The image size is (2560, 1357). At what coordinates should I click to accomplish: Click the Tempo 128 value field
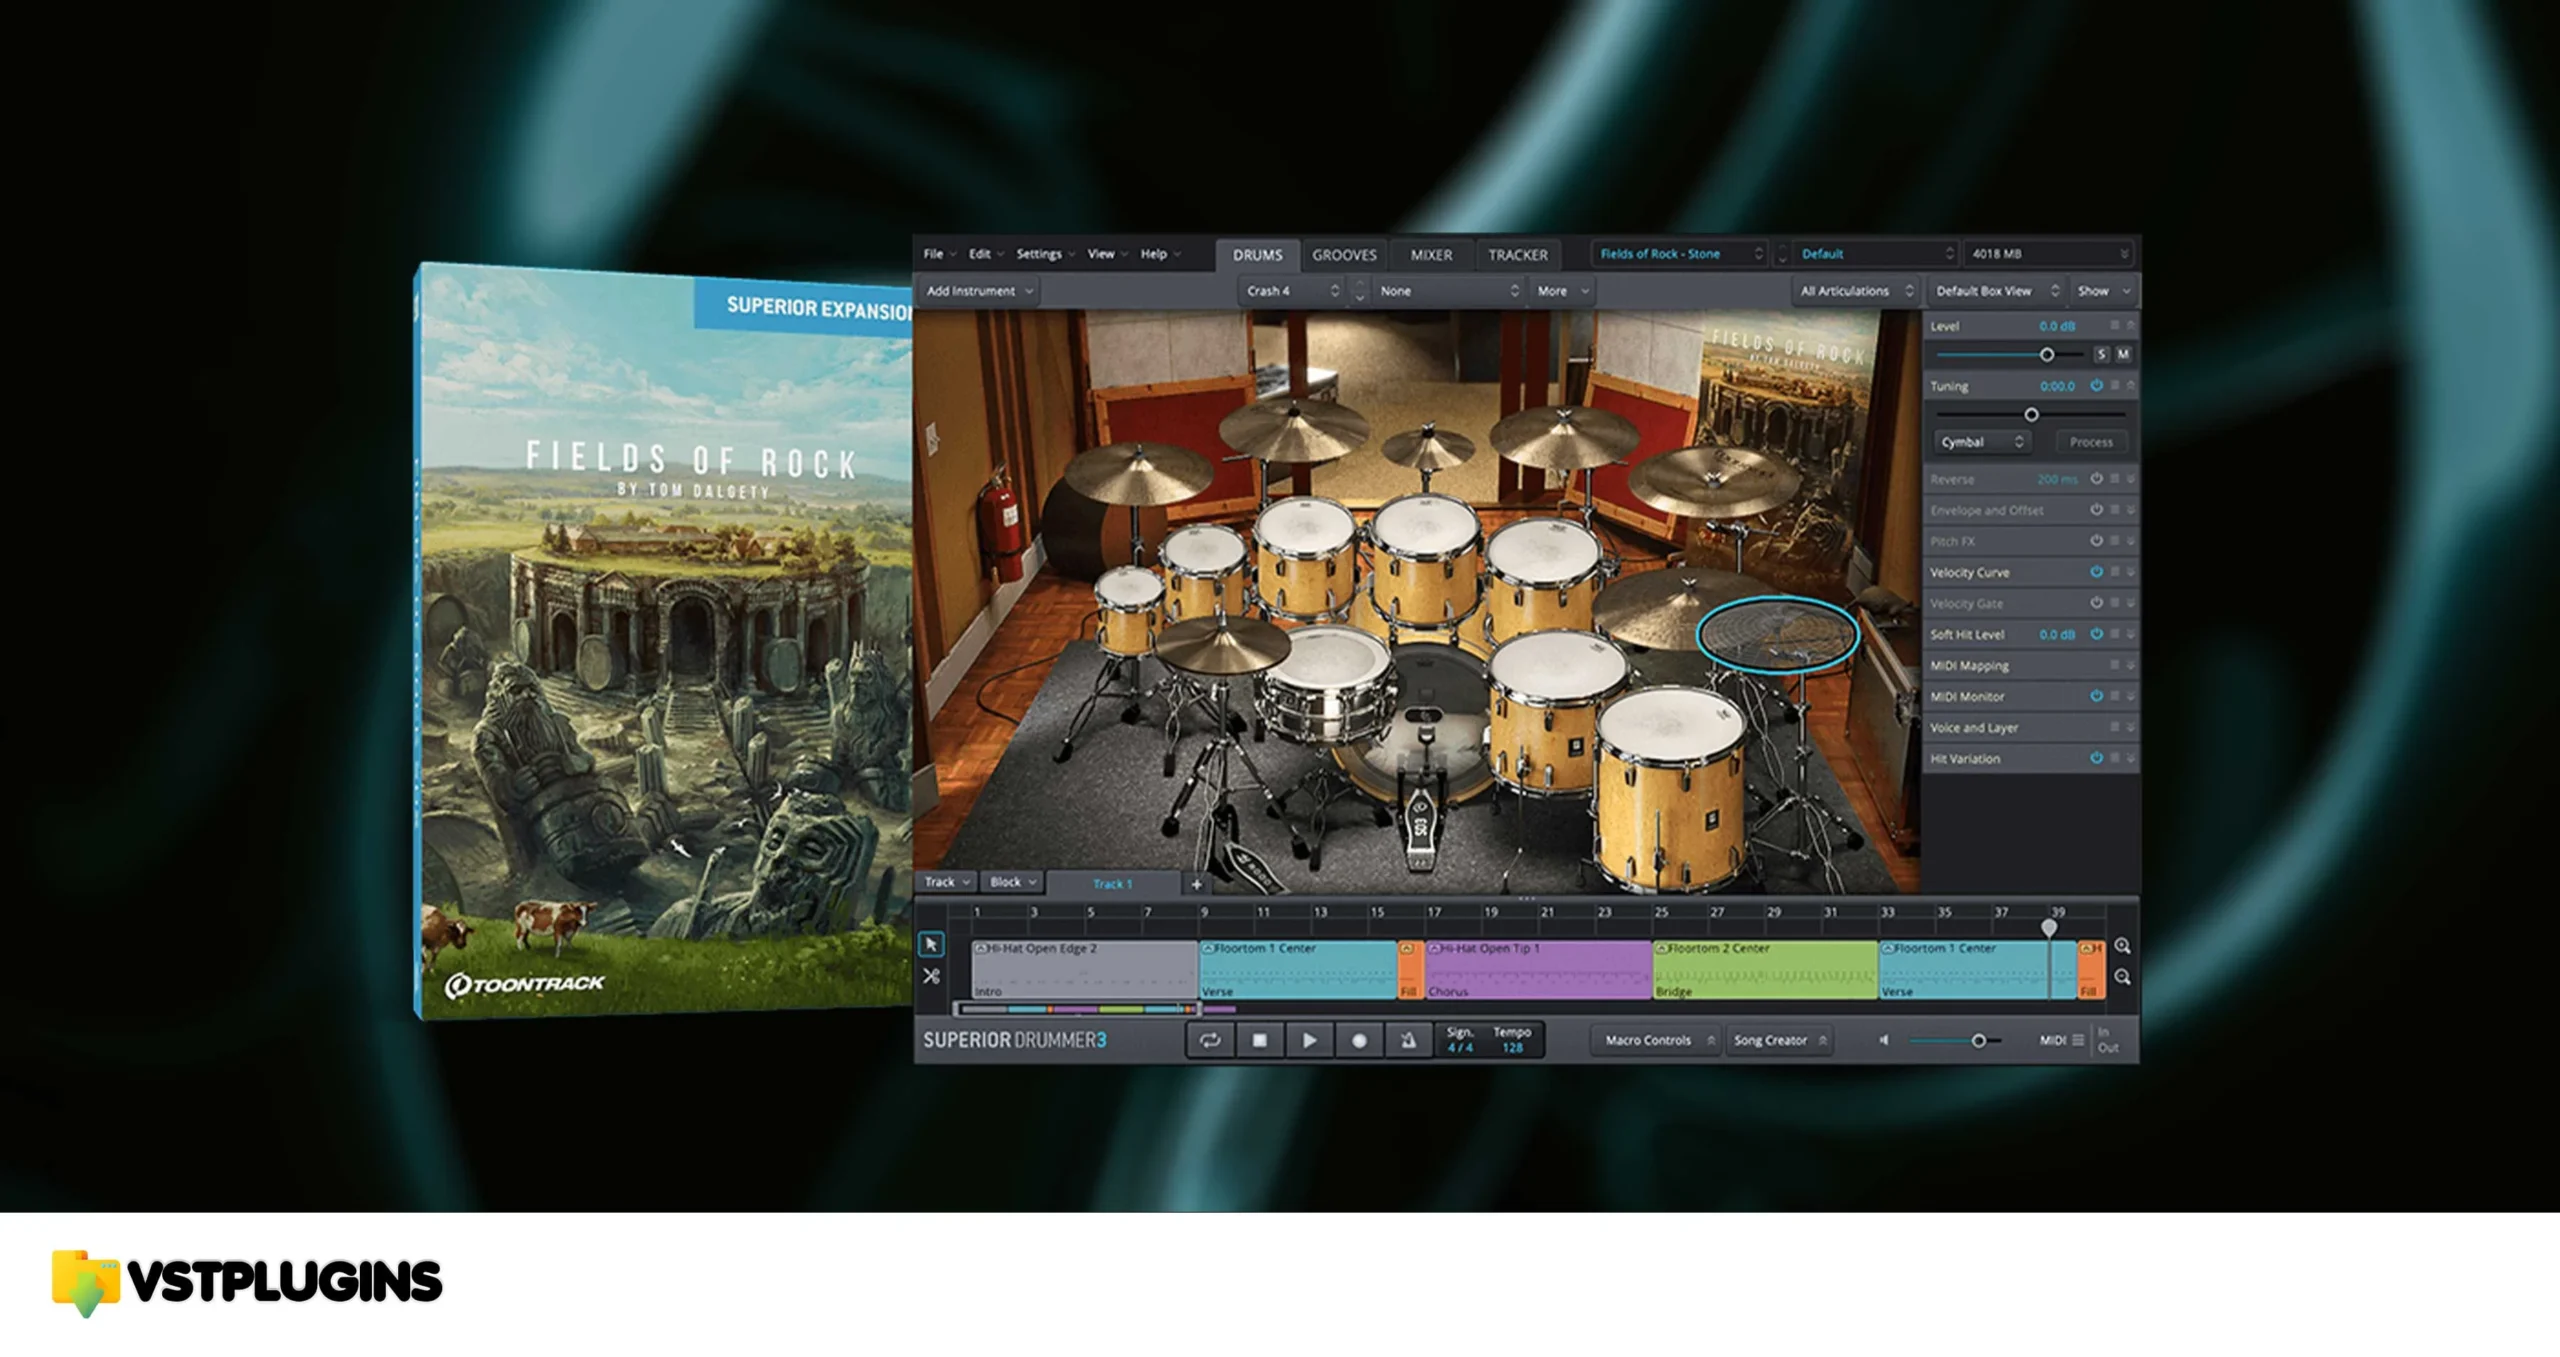pos(1512,1048)
